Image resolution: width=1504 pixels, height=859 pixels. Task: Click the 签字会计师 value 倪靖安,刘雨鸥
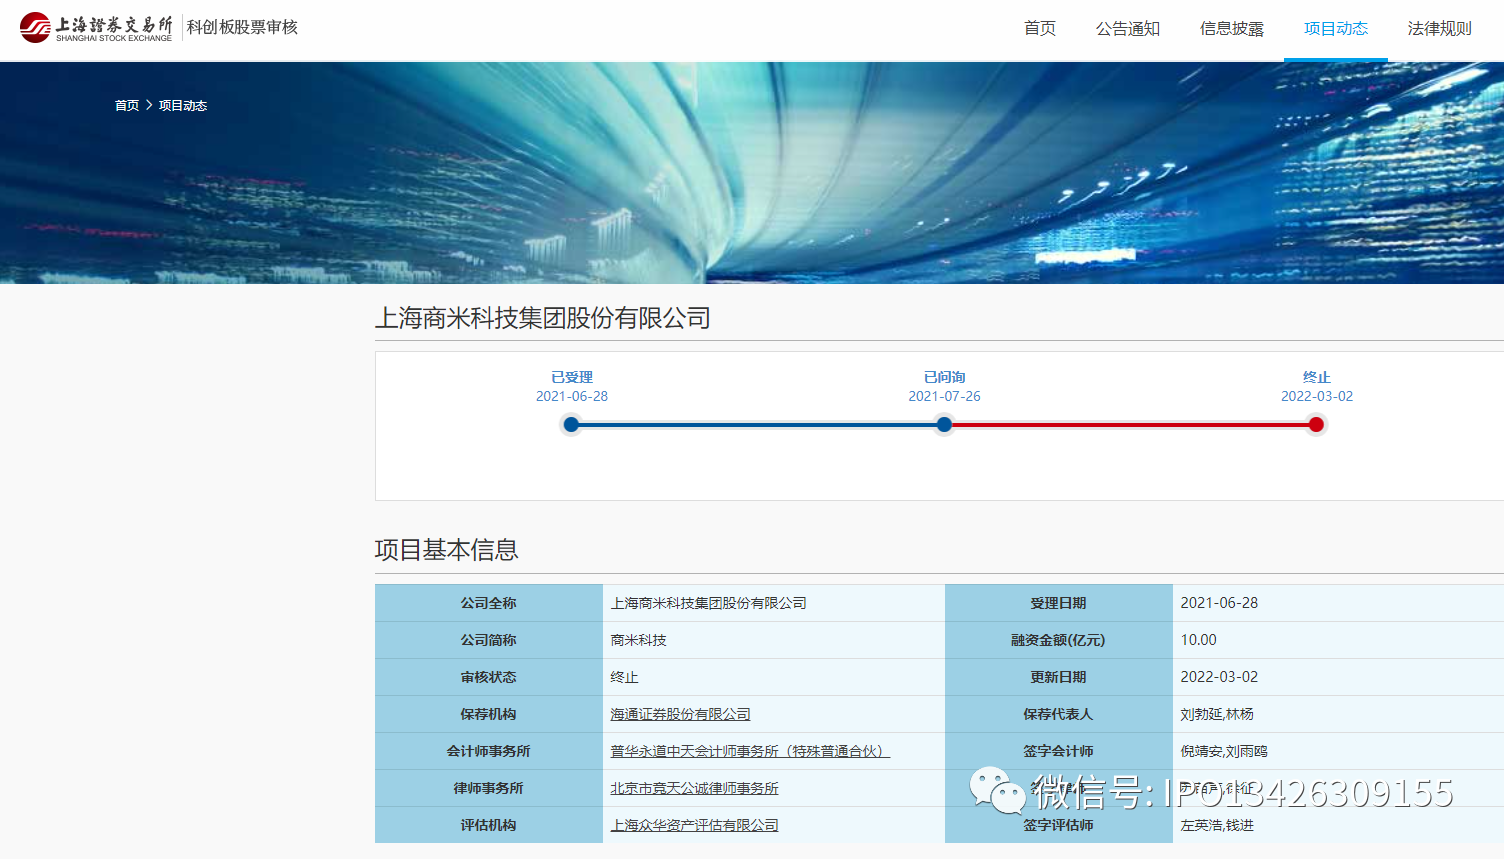[x=1224, y=751]
